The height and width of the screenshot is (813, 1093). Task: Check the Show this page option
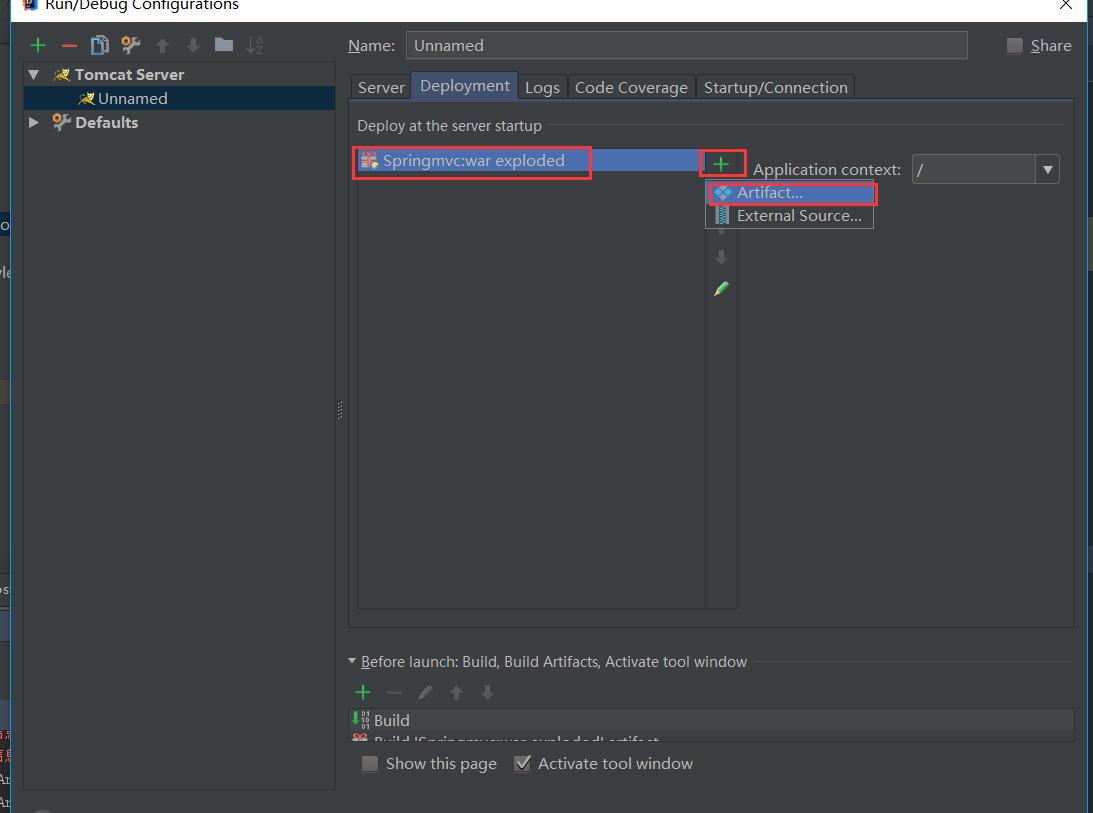[x=370, y=764]
